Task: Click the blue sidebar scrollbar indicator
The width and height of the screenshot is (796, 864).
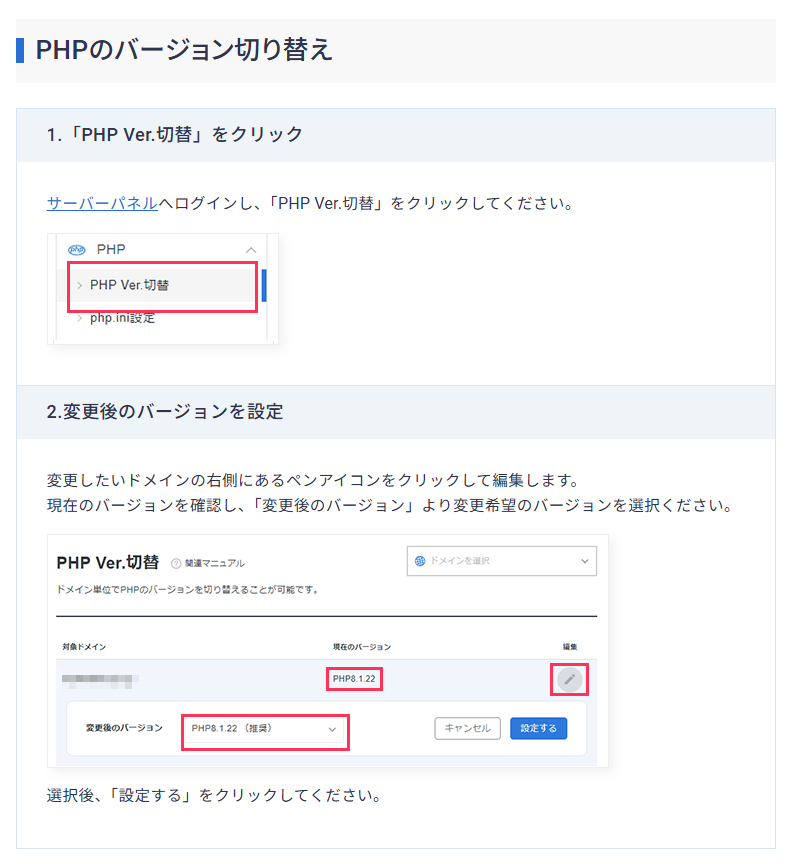Action: point(264,285)
